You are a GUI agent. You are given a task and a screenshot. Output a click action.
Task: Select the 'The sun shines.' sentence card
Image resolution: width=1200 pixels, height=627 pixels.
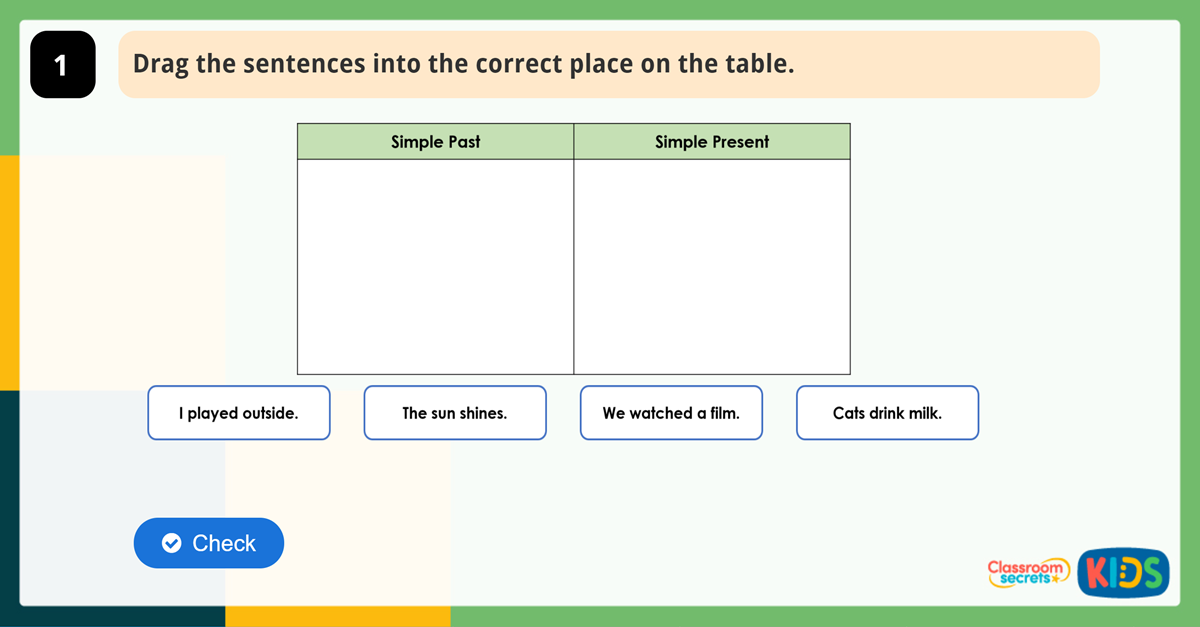click(x=454, y=412)
